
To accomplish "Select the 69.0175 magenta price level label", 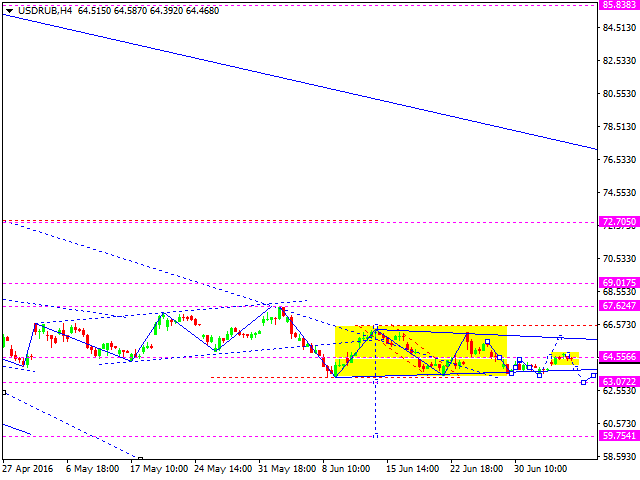I will [619, 282].
